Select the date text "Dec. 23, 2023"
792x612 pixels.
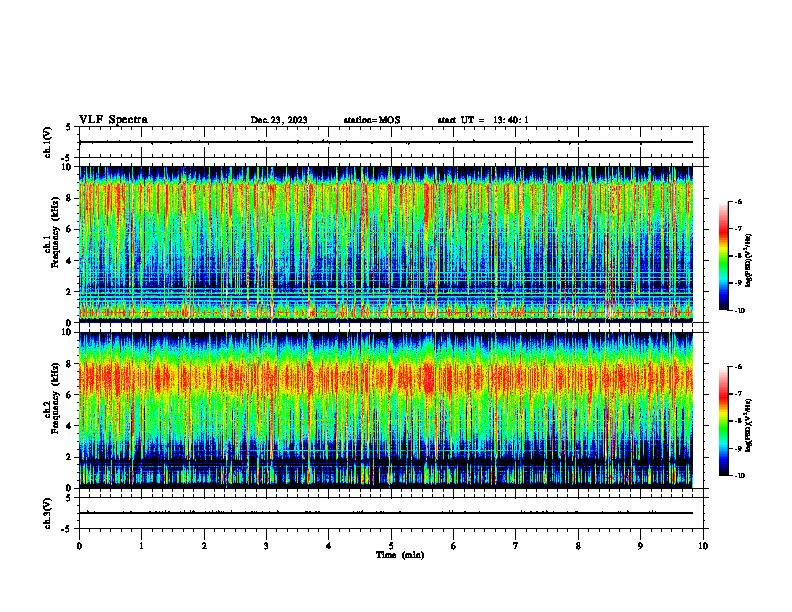tap(279, 120)
